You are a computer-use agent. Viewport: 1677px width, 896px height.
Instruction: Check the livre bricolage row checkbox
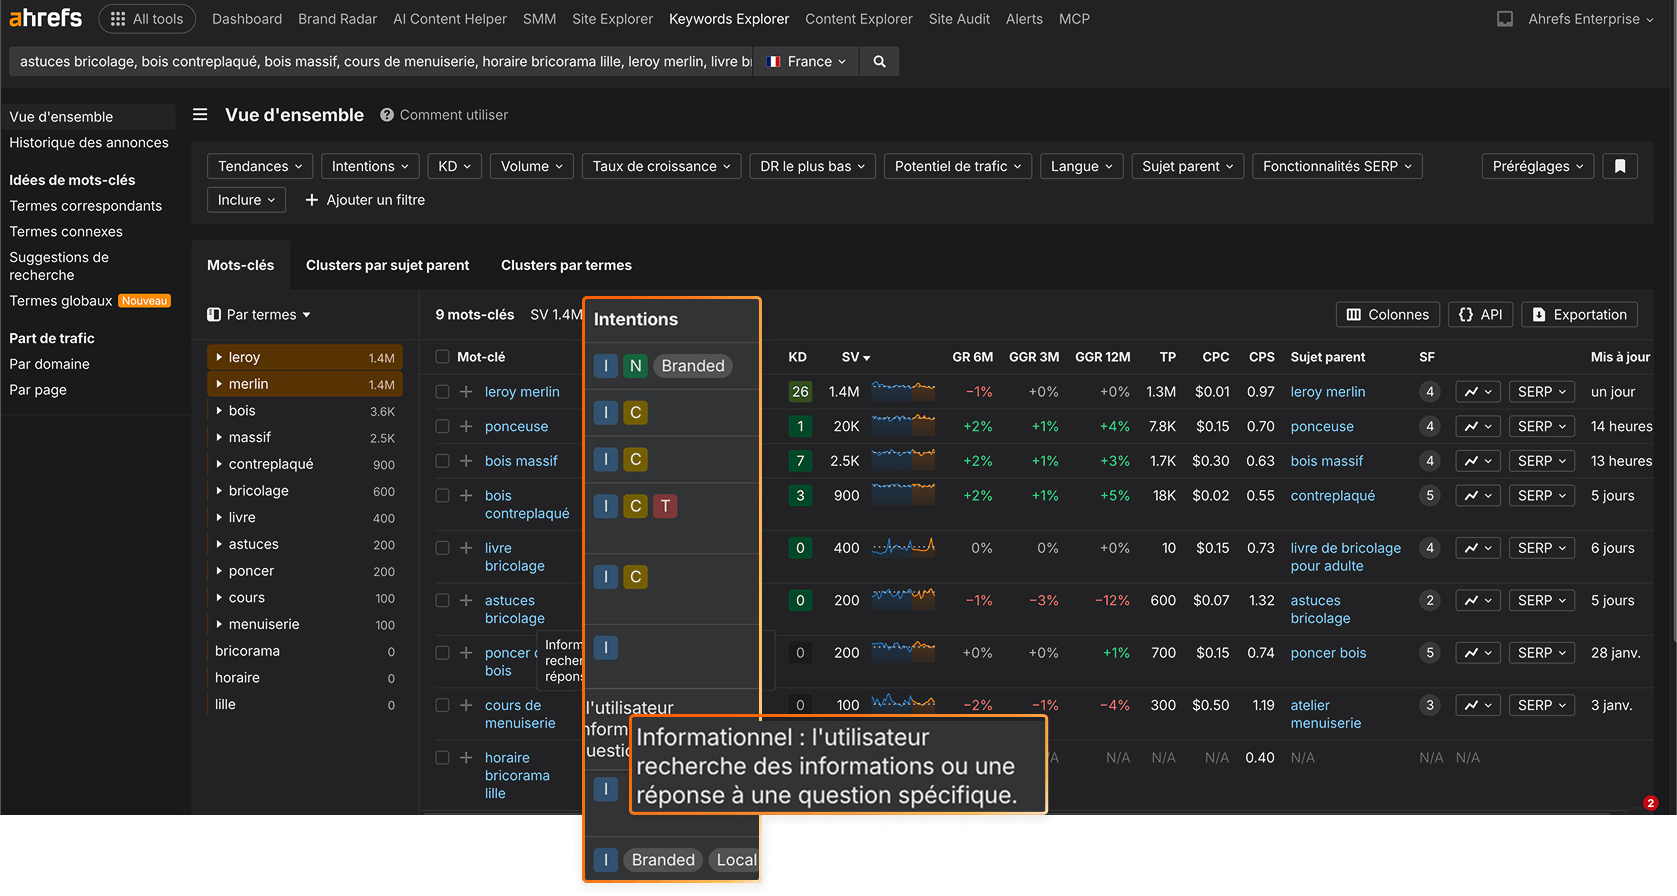[442, 548]
